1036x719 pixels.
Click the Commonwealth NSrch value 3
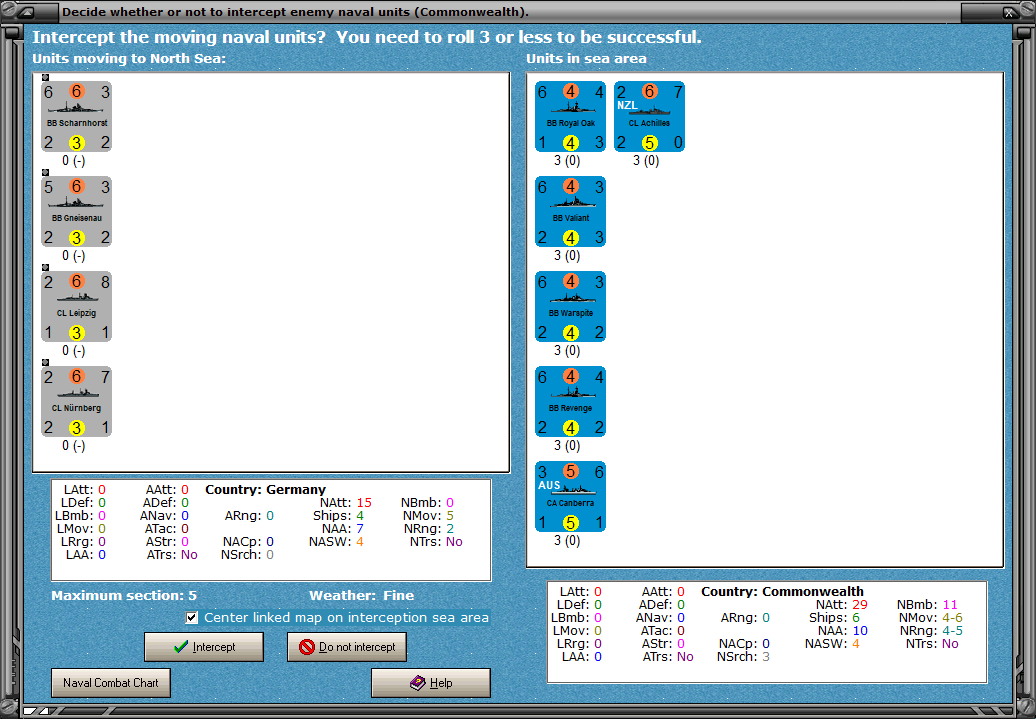766,657
